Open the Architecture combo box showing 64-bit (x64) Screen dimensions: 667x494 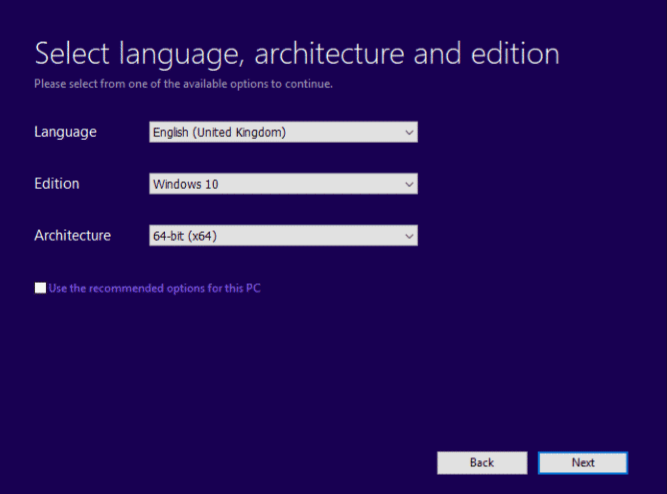[283, 236]
